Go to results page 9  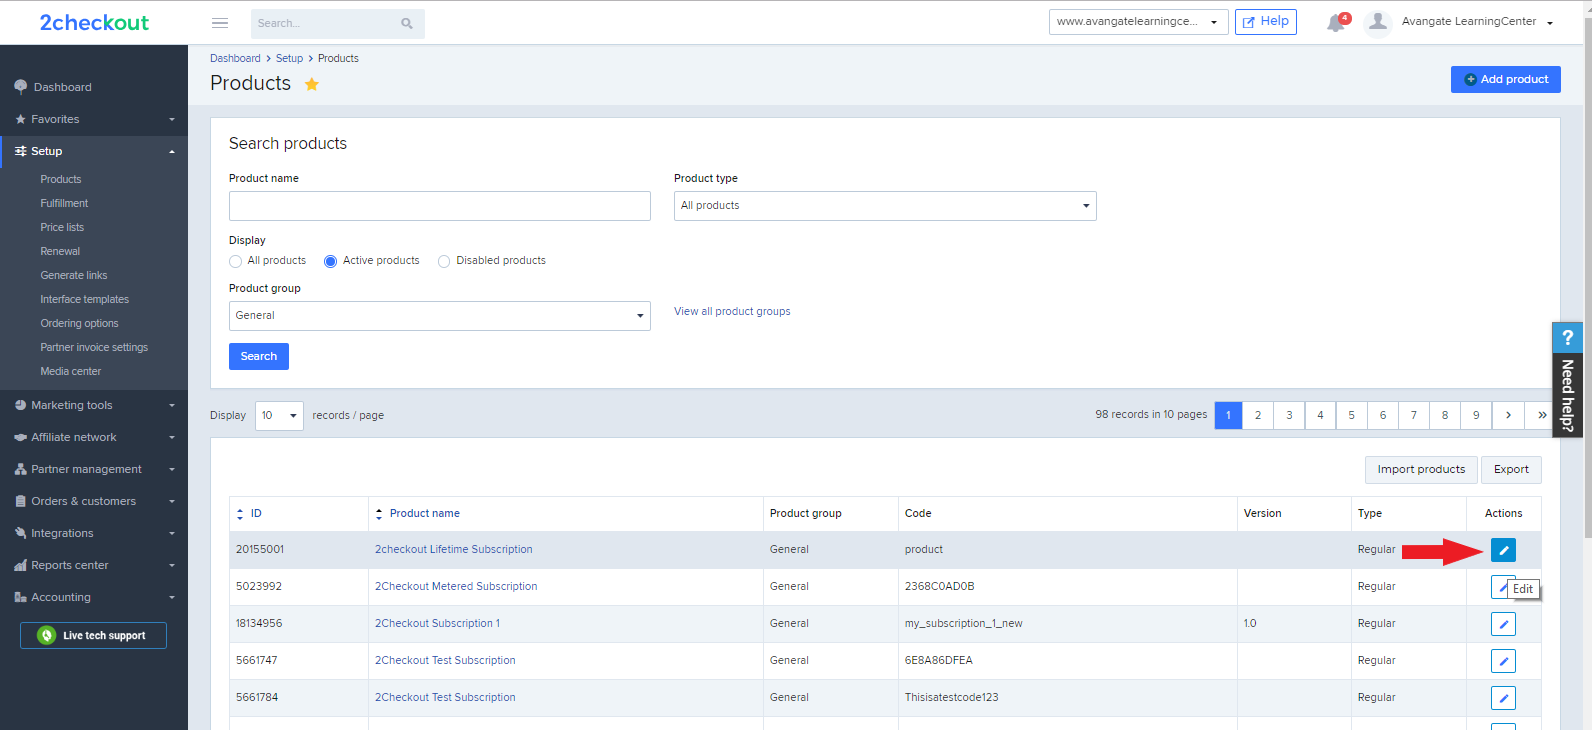[x=1476, y=415]
